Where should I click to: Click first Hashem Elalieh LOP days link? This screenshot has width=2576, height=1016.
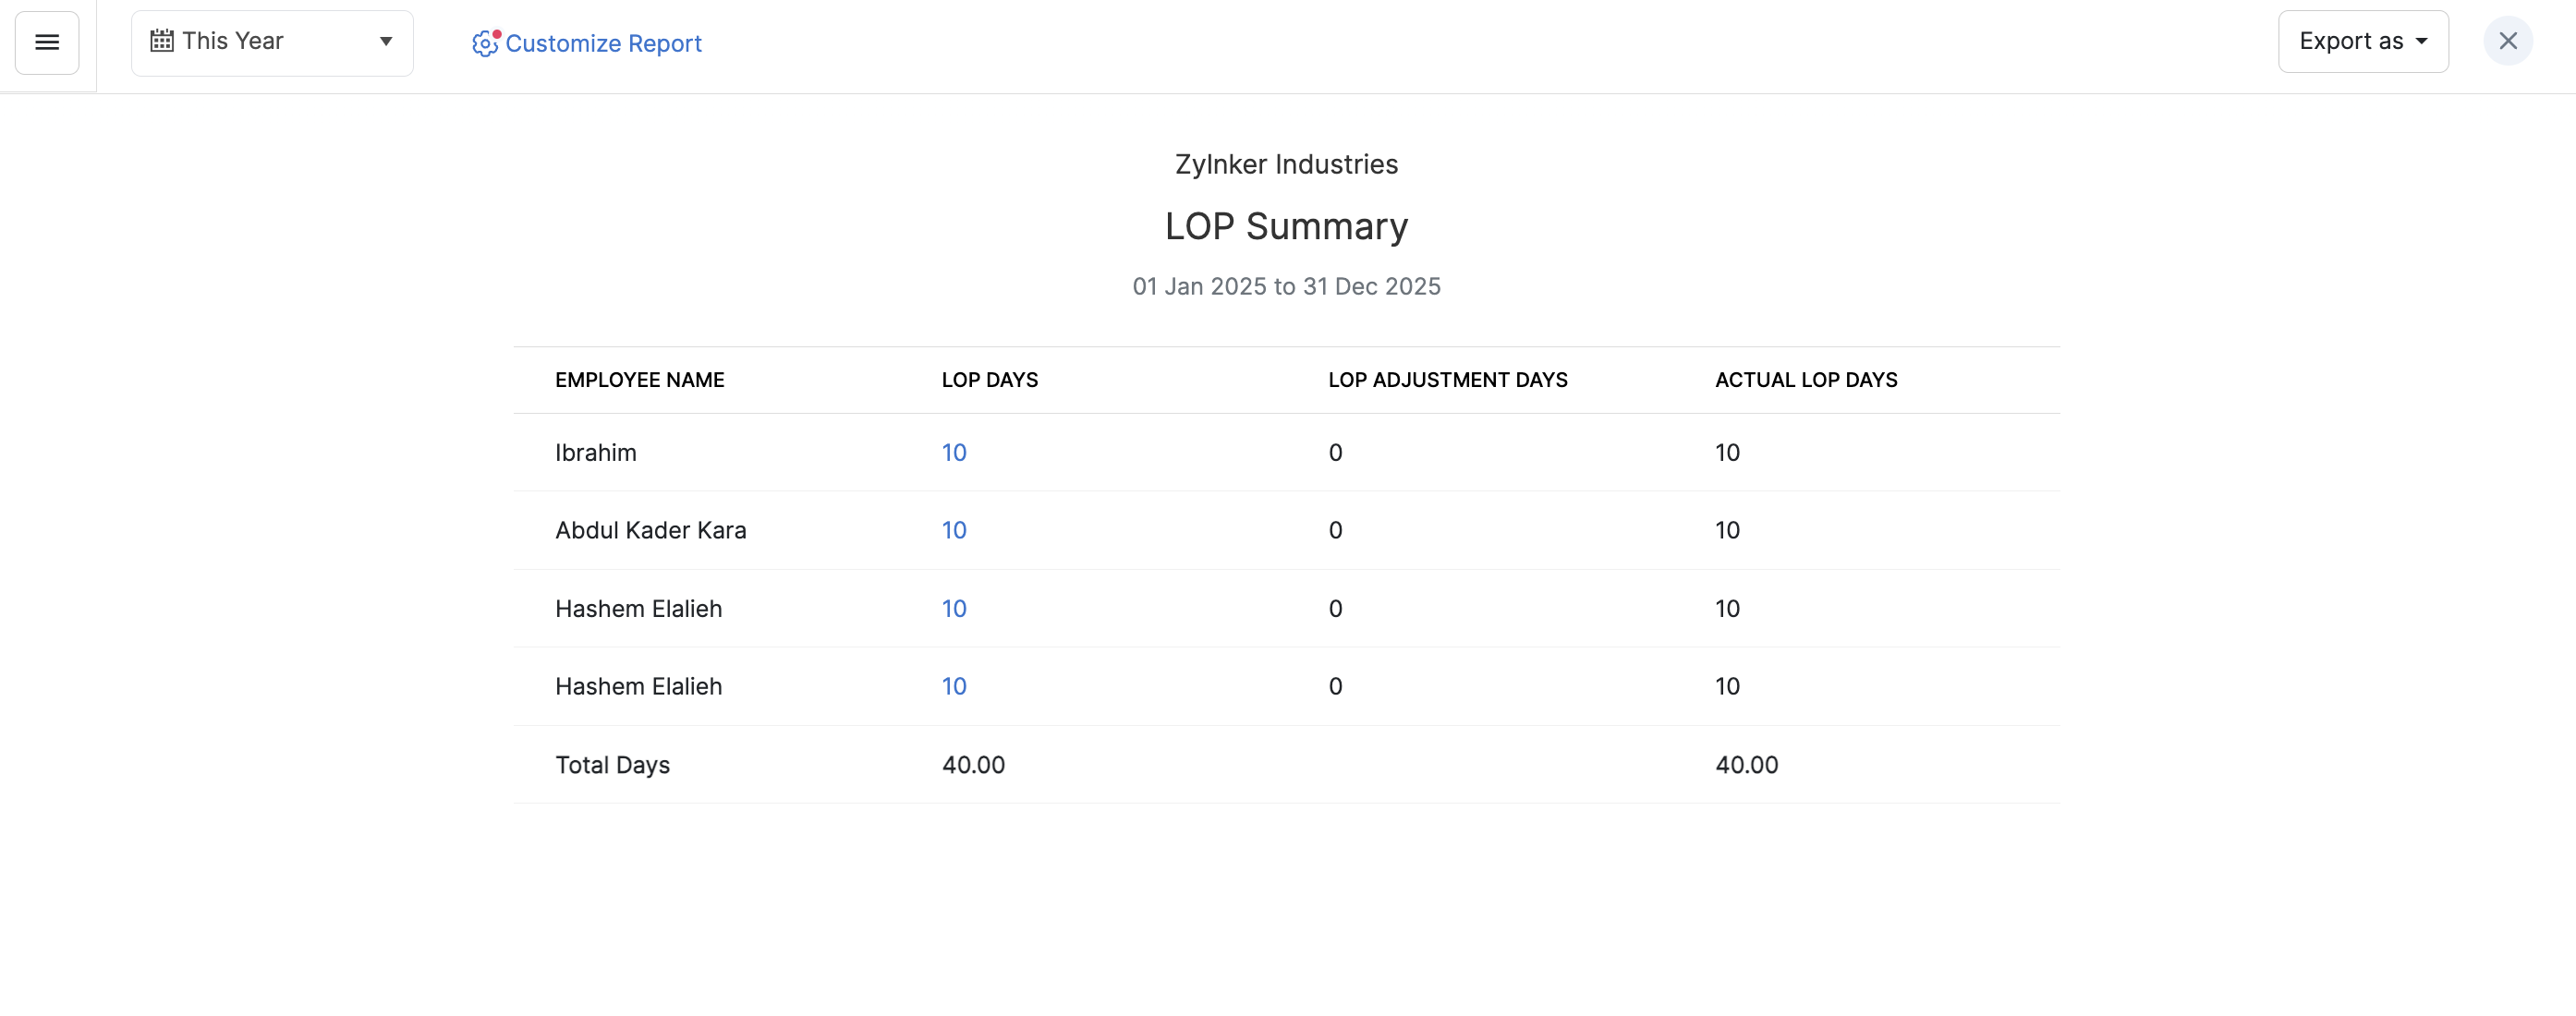click(x=953, y=608)
